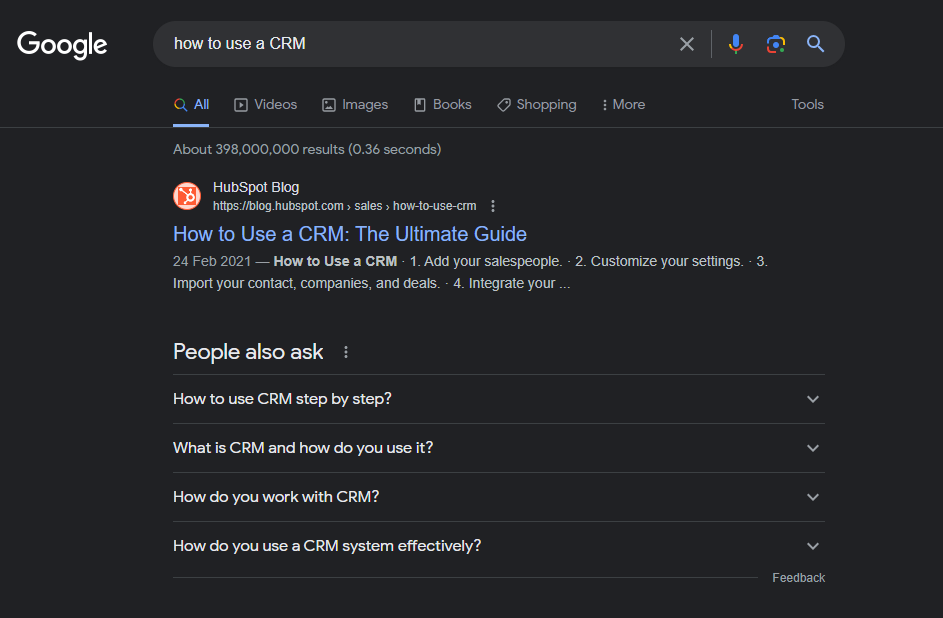Open People also ask options menu
The height and width of the screenshot is (618, 943).
(346, 352)
